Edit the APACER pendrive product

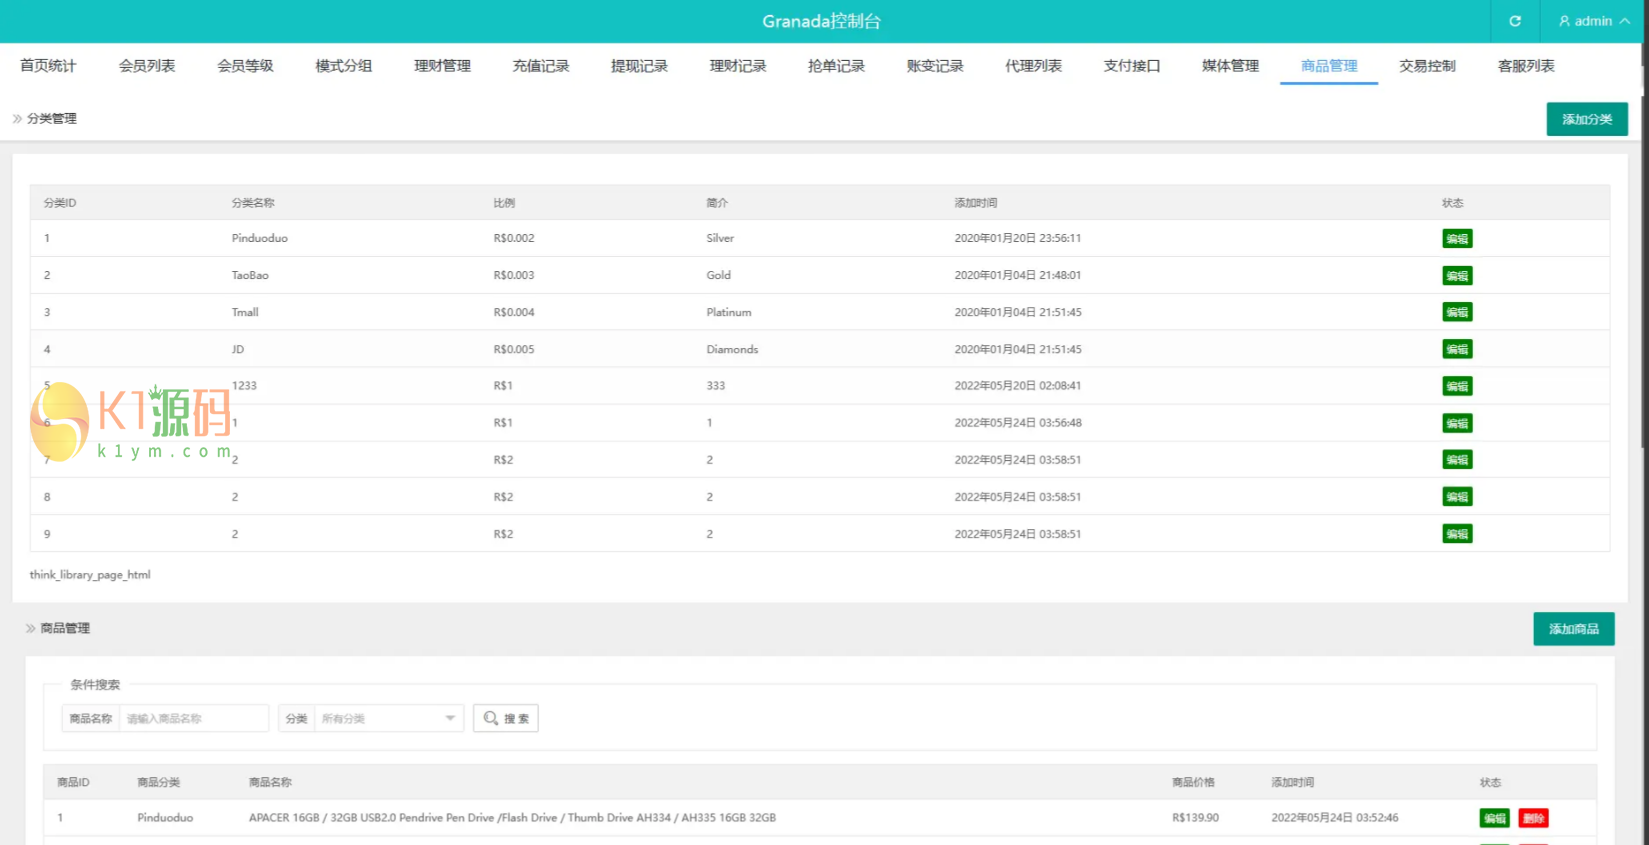pos(1495,818)
